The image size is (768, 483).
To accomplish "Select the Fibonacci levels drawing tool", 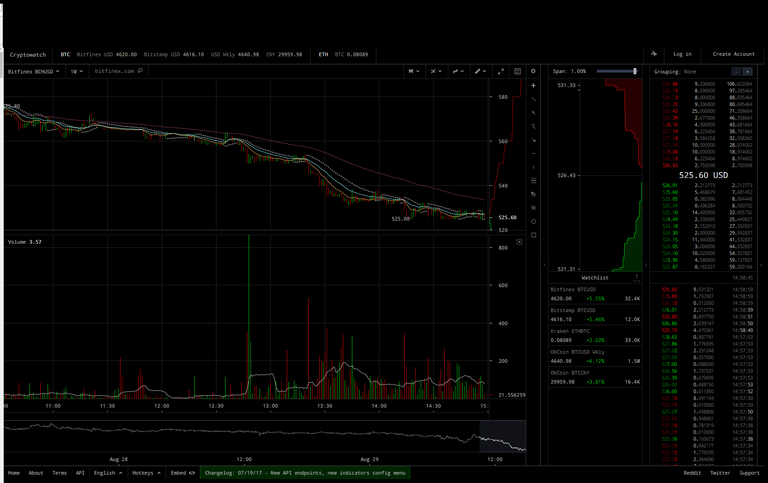I will pyautogui.click(x=533, y=181).
